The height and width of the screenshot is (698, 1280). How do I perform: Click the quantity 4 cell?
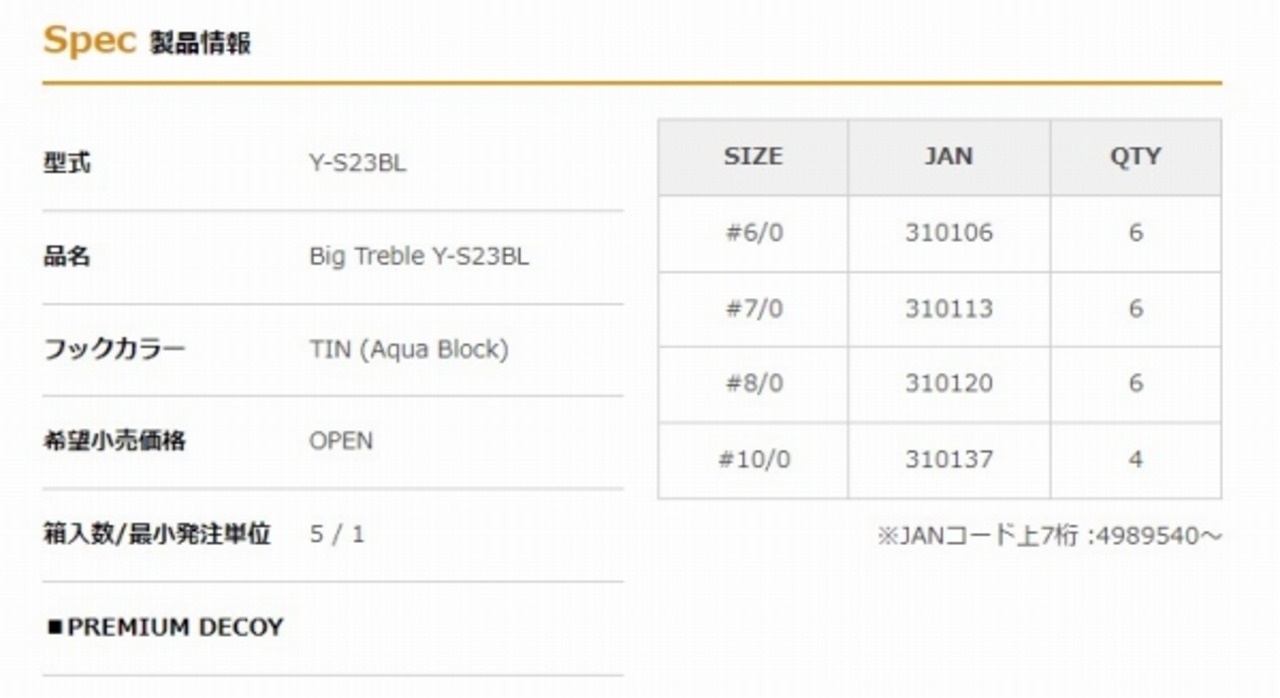[1135, 460]
